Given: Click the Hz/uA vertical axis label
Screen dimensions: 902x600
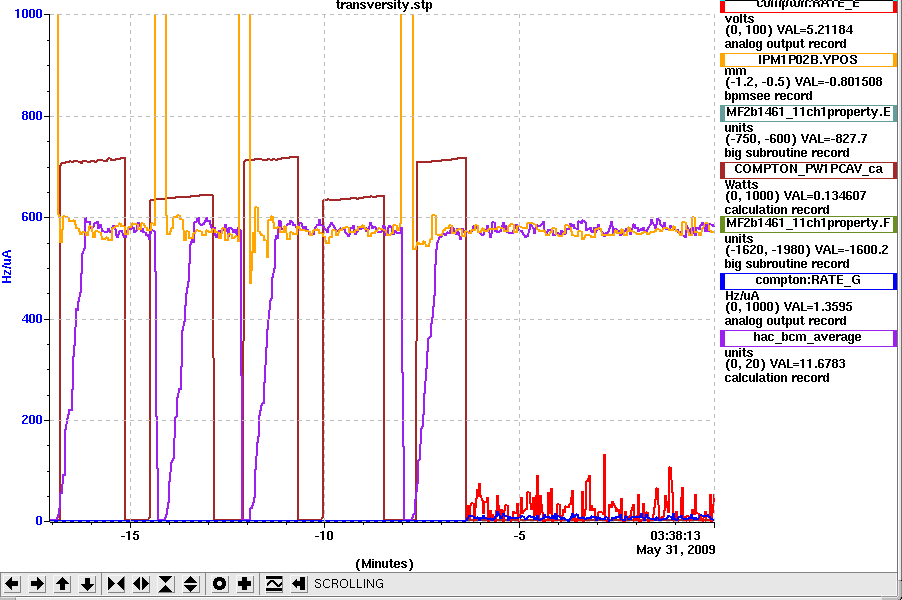Looking at the screenshot, I should pyautogui.click(x=7, y=266).
